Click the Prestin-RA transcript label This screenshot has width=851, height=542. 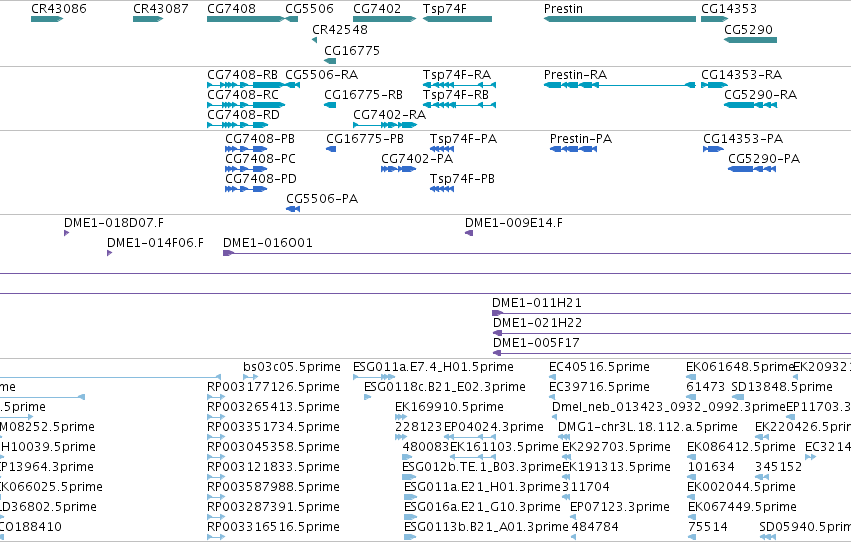point(575,75)
